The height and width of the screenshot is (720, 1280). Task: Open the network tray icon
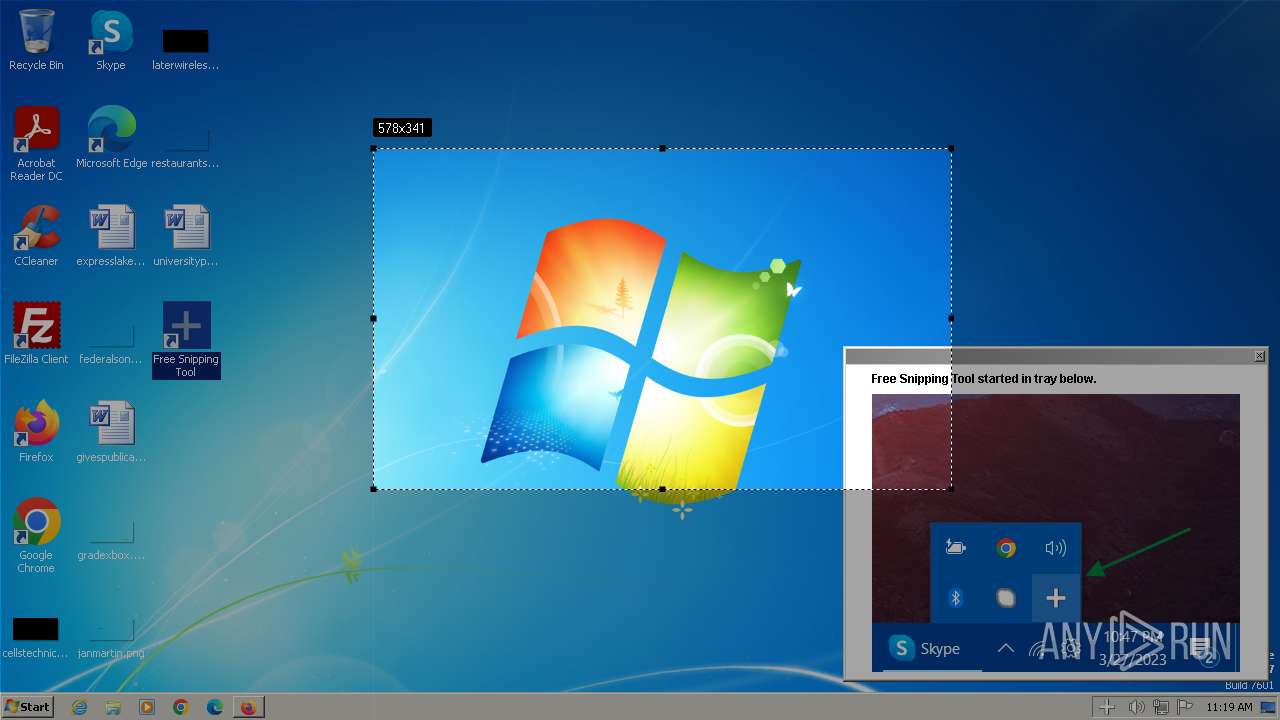pyautogui.click(x=1161, y=707)
